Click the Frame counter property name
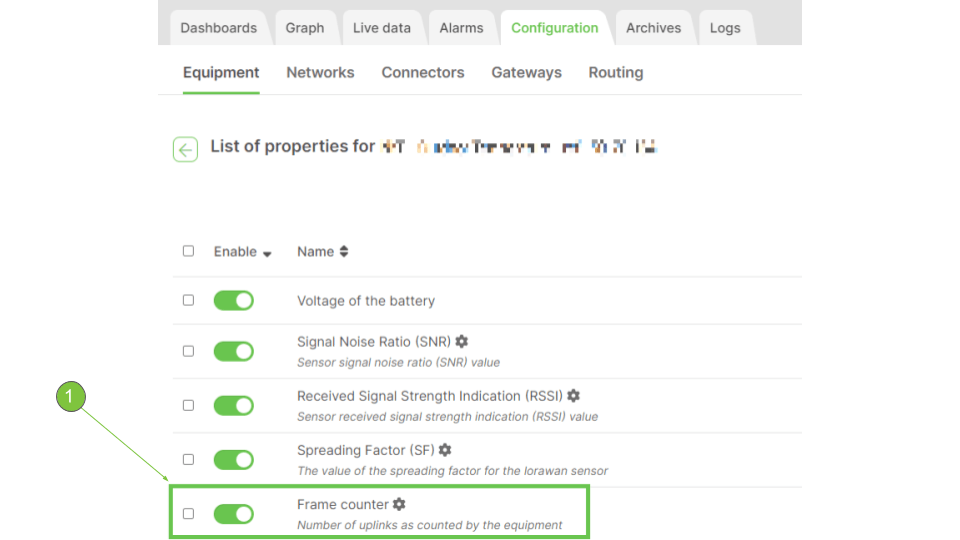 pyautogui.click(x=342, y=504)
